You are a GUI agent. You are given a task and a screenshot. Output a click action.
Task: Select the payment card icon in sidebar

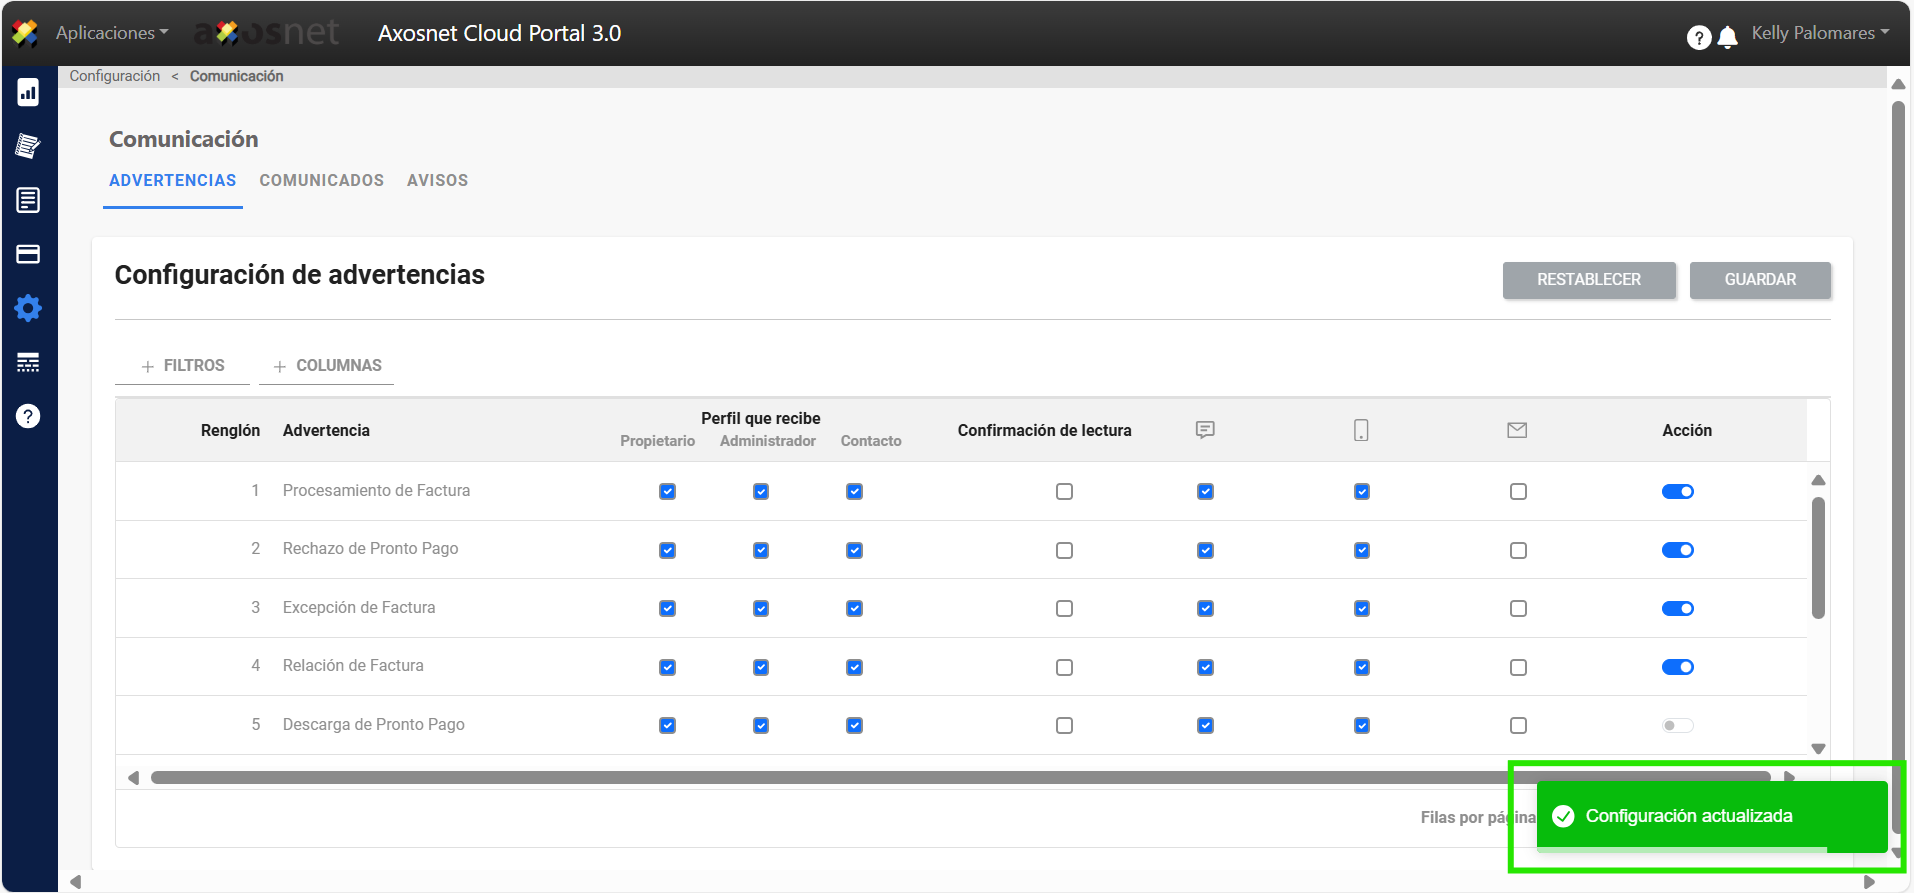[x=28, y=254]
